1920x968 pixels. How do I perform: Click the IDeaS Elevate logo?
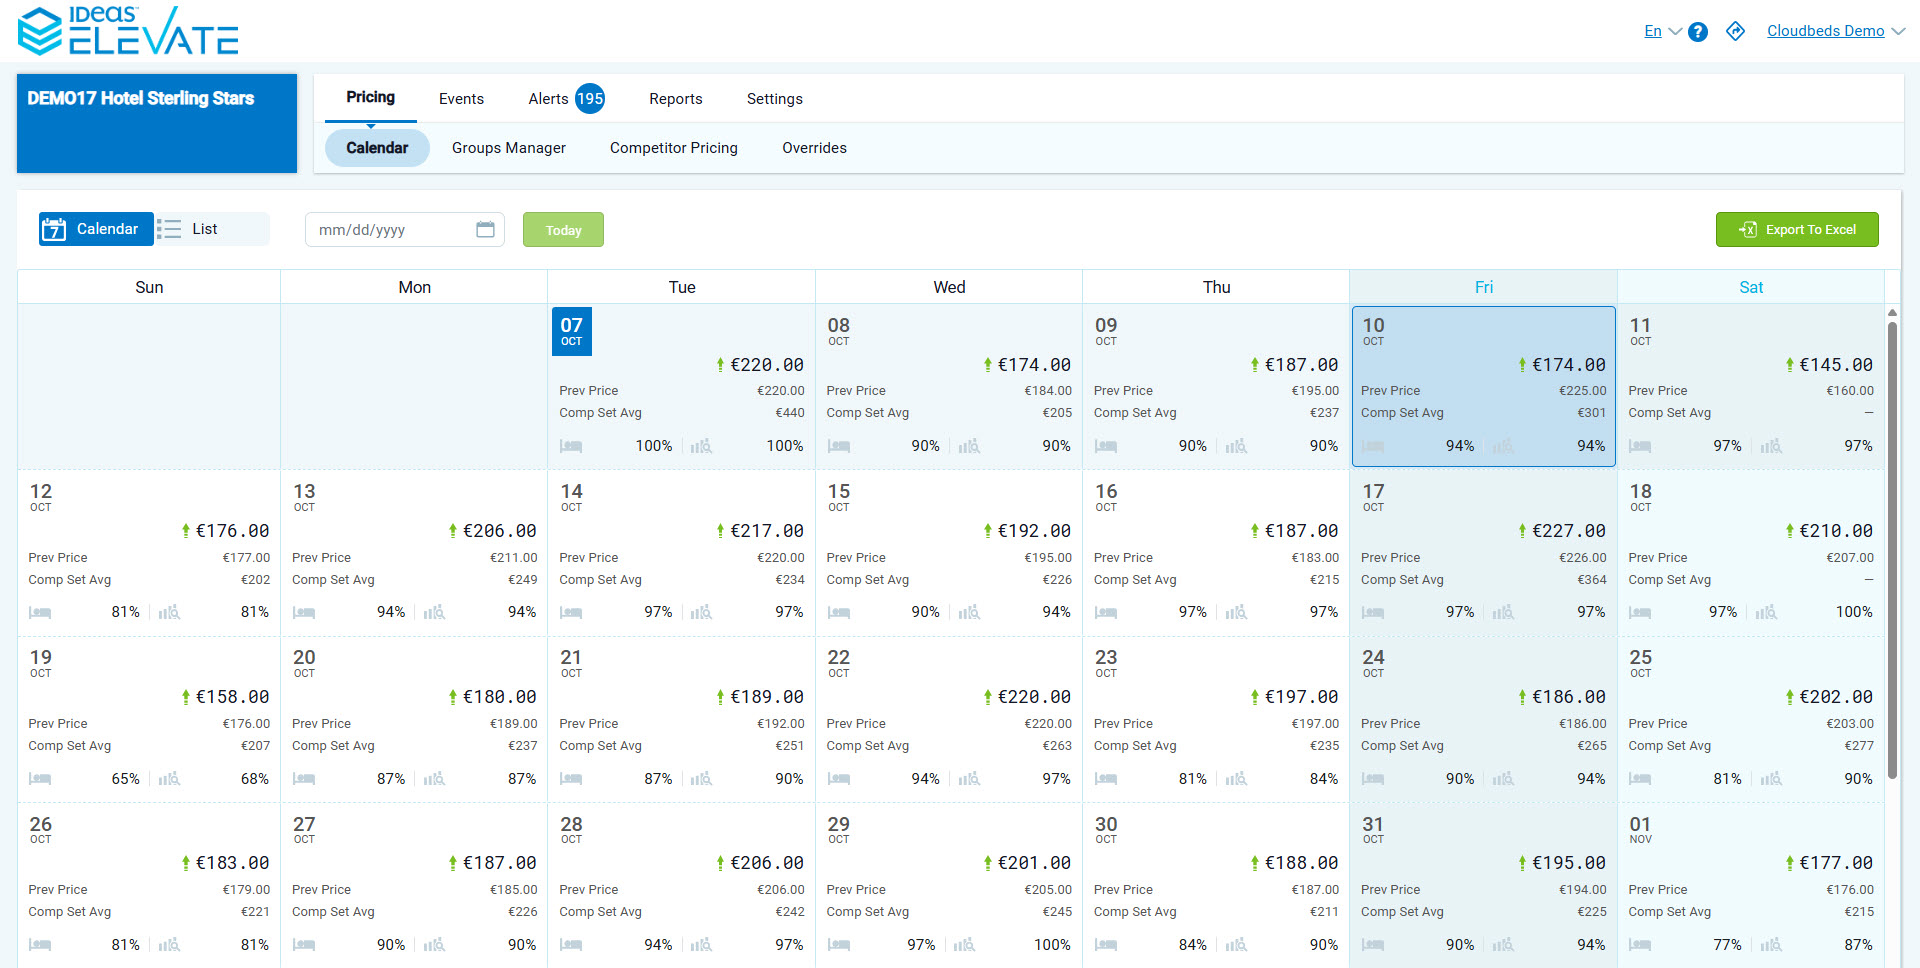click(128, 31)
